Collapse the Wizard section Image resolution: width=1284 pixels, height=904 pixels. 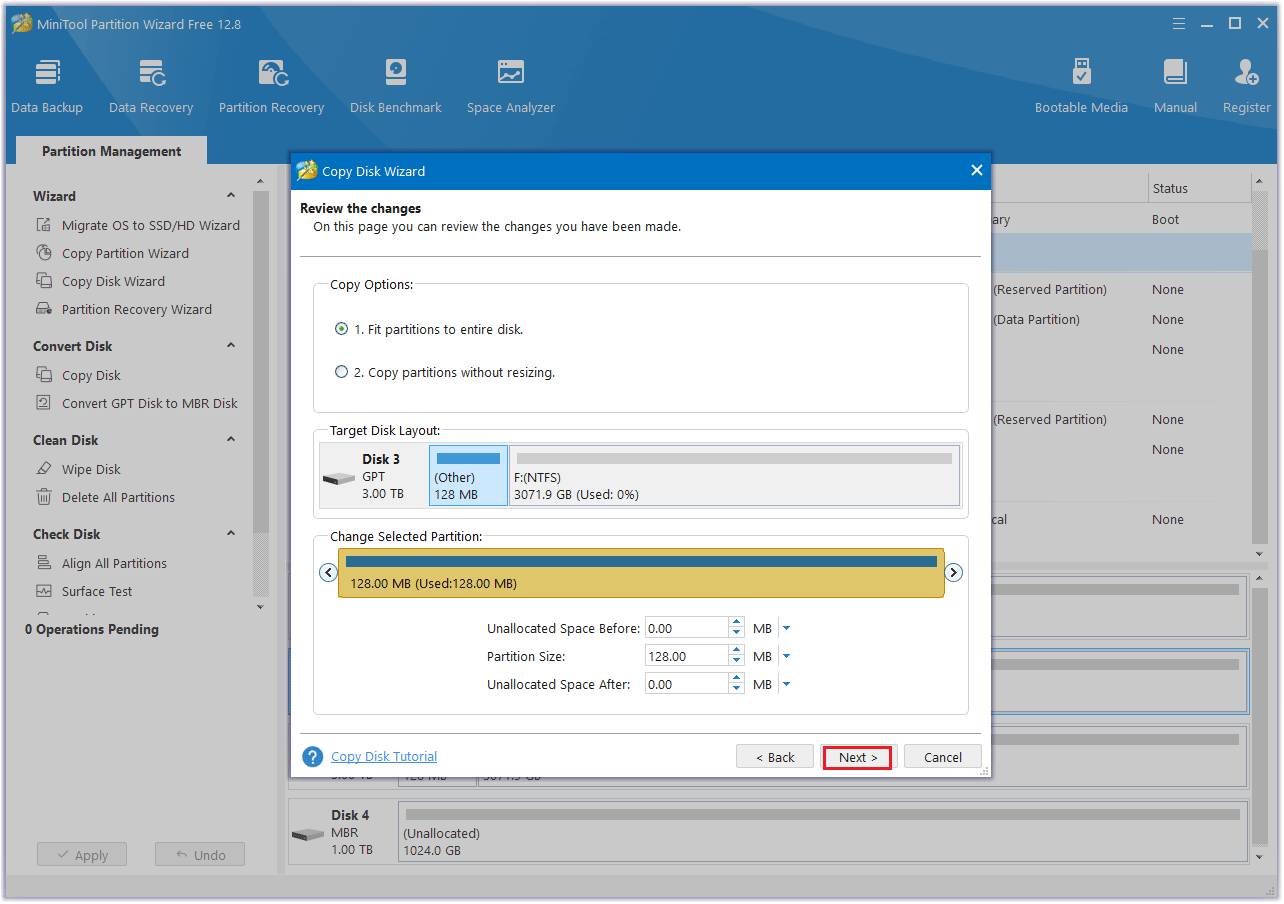point(231,196)
